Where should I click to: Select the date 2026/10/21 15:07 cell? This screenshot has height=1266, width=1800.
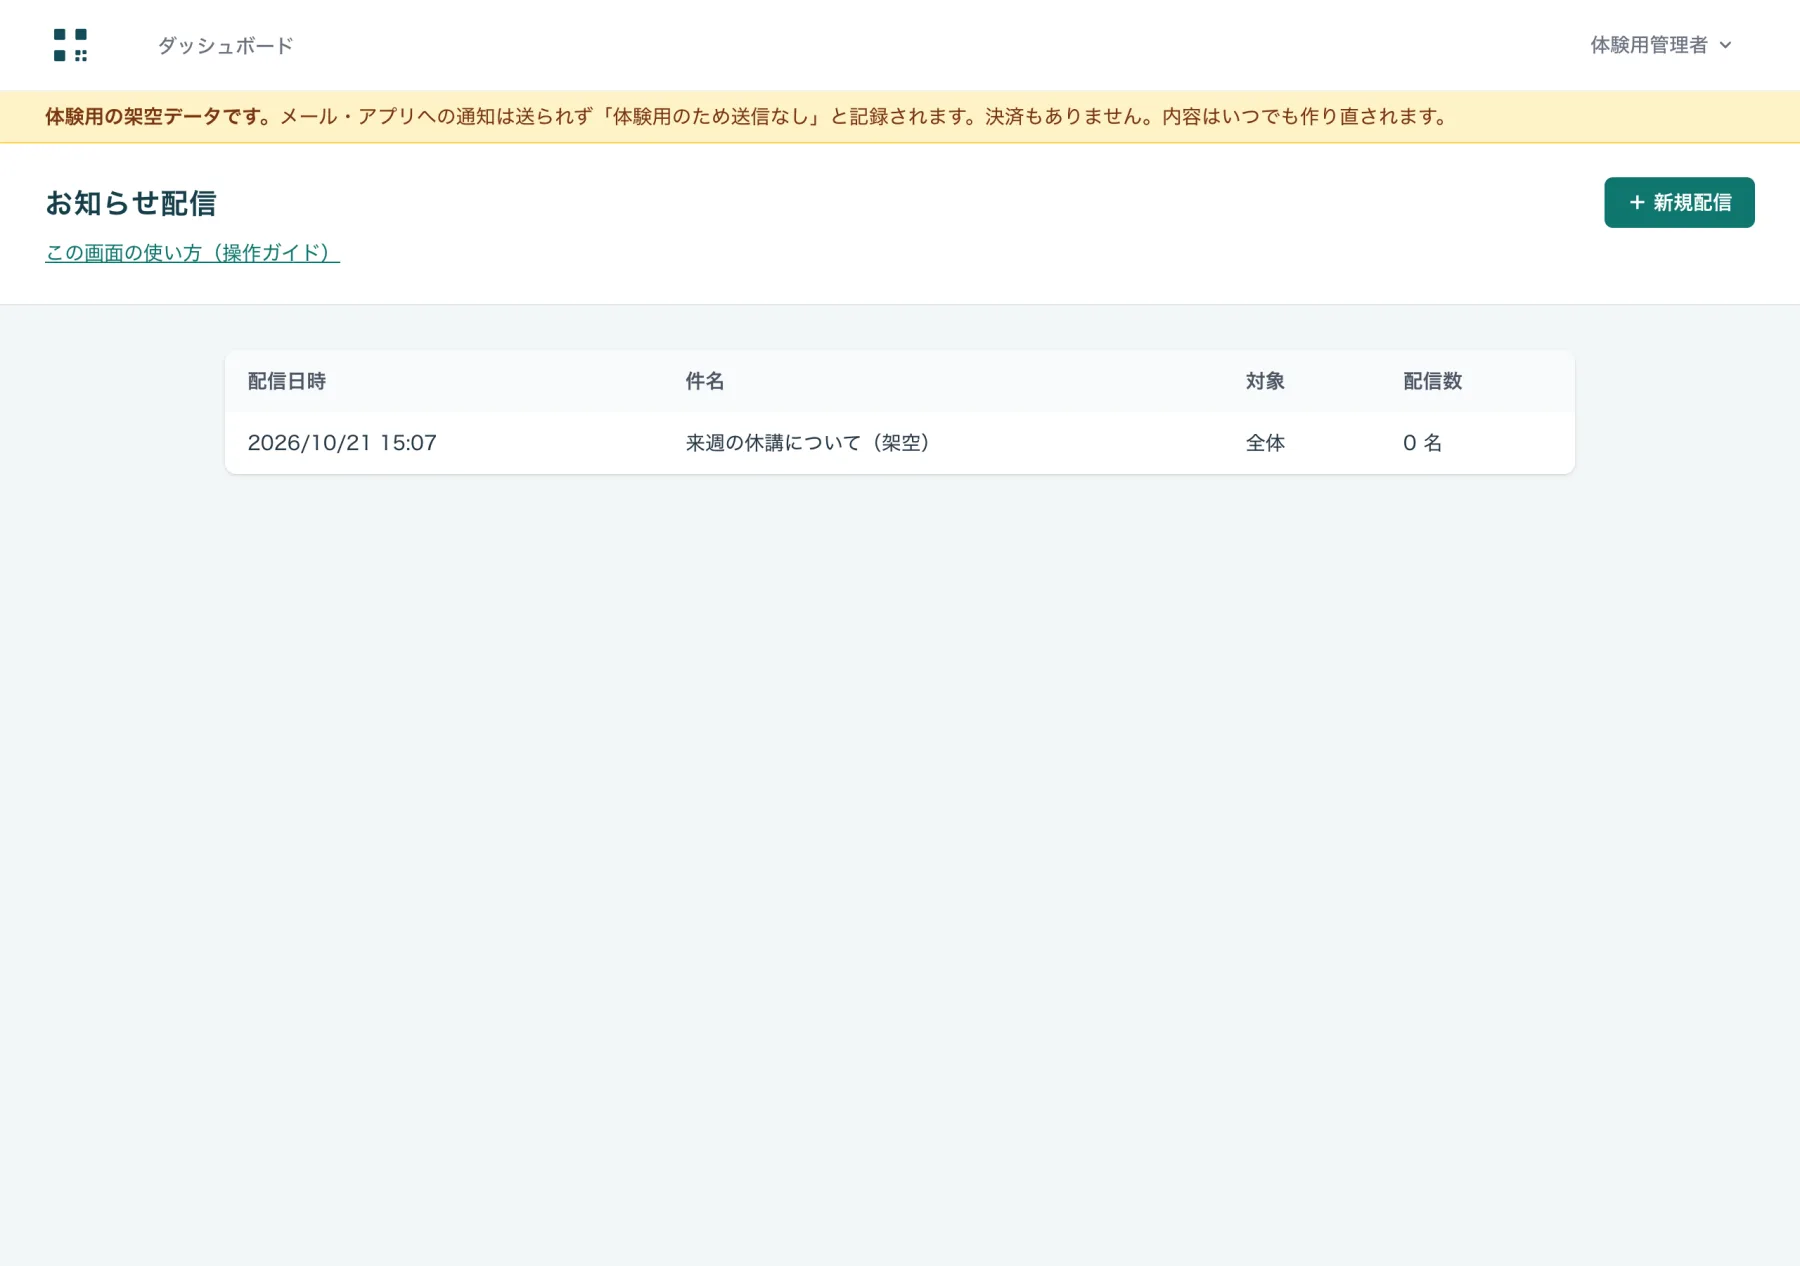[x=342, y=443]
